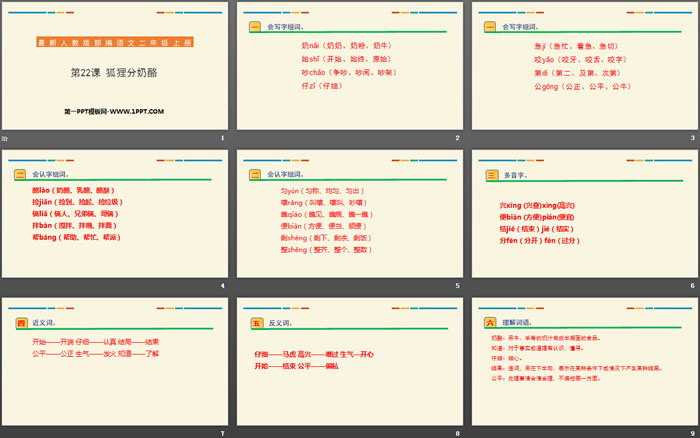The image size is (700, 438).
Task: Click the '四' badge beside 近义词
Action: (21, 323)
